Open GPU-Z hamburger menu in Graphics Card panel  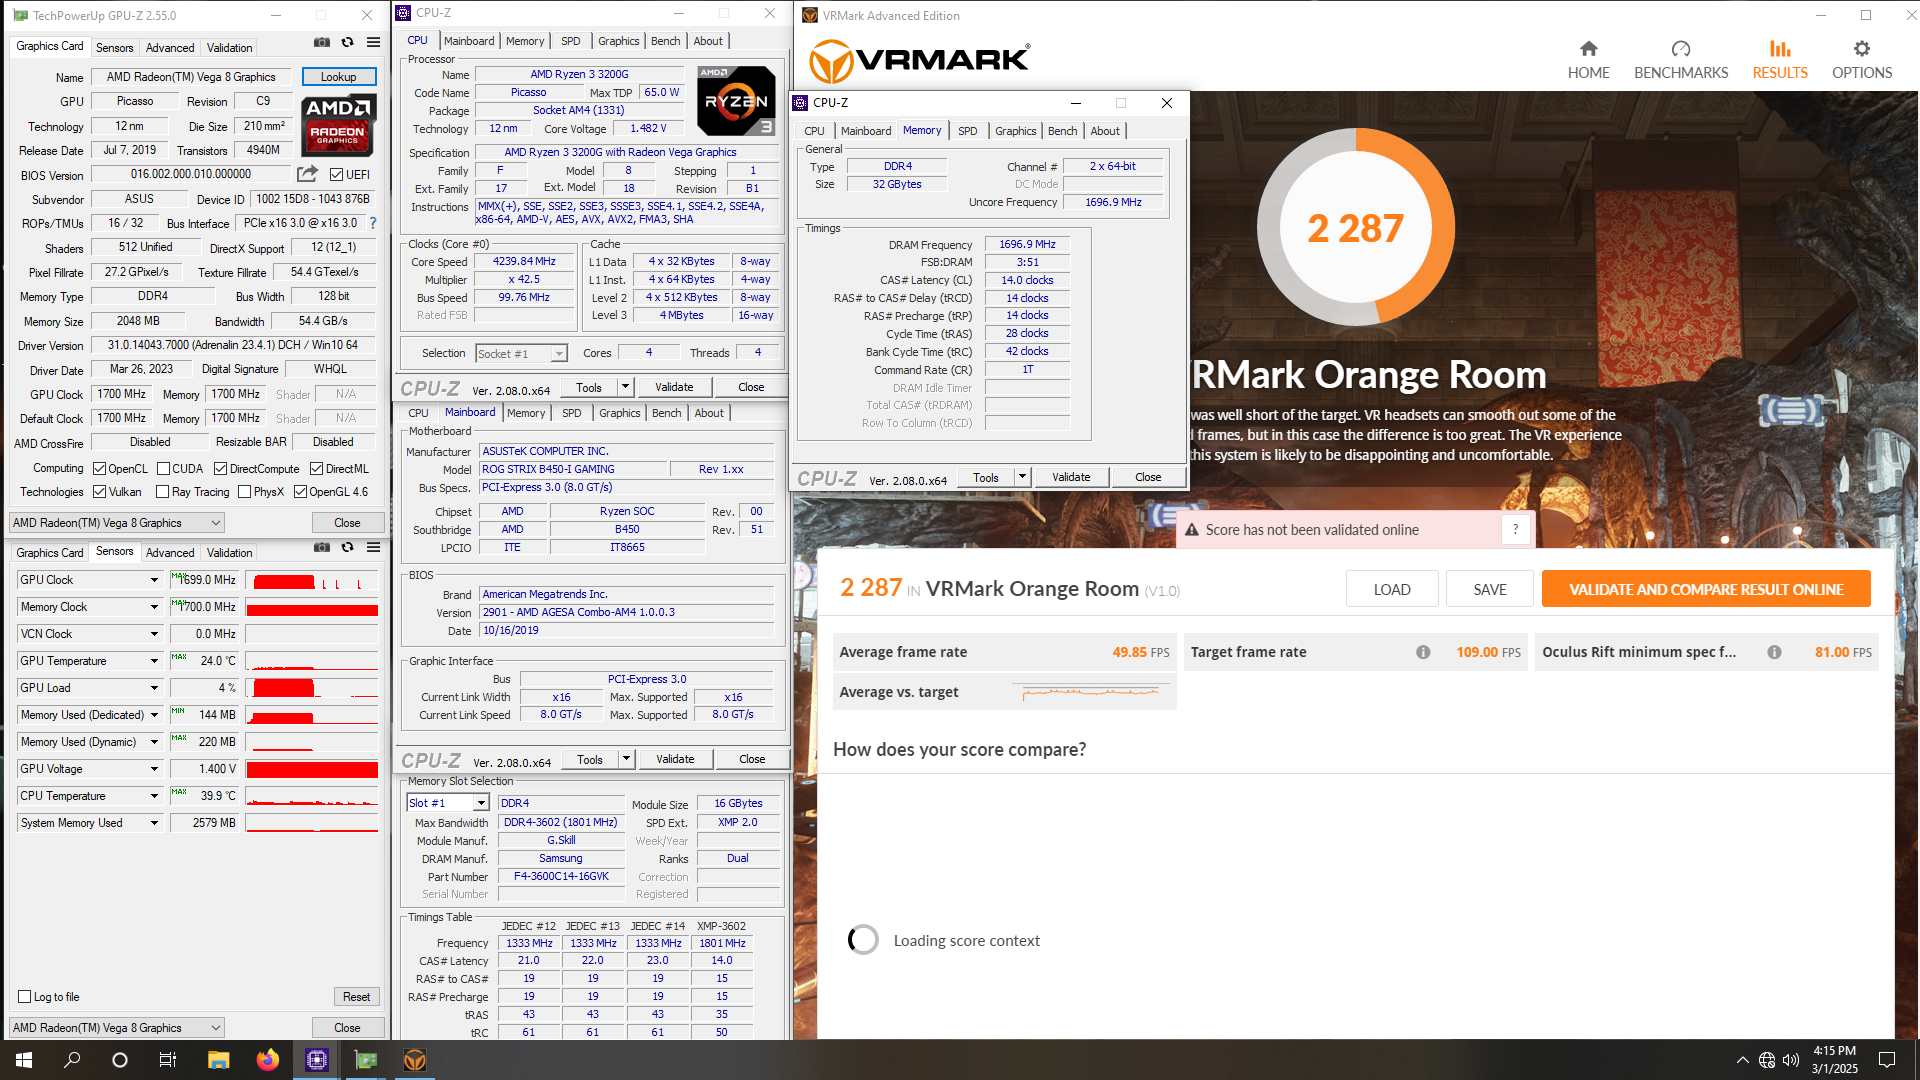(373, 42)
